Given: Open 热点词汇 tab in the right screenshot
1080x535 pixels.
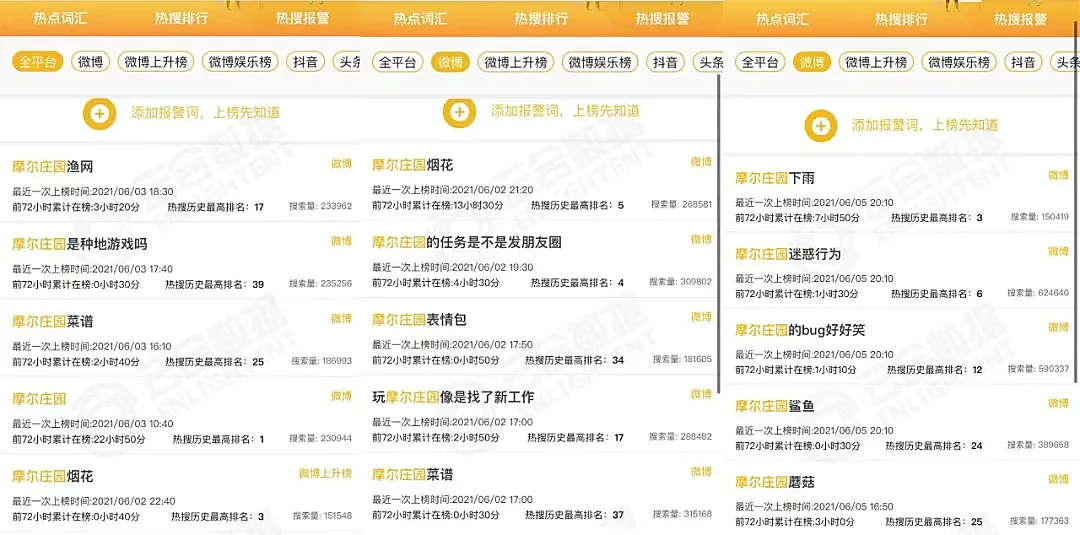Looking at the screenshot, I should point(782,19).
